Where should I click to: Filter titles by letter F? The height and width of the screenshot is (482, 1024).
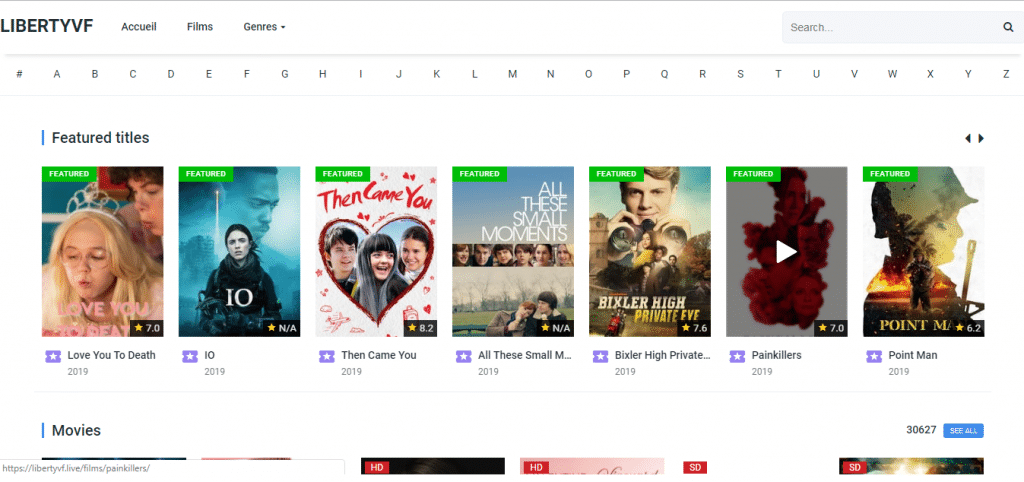(247, 74)
